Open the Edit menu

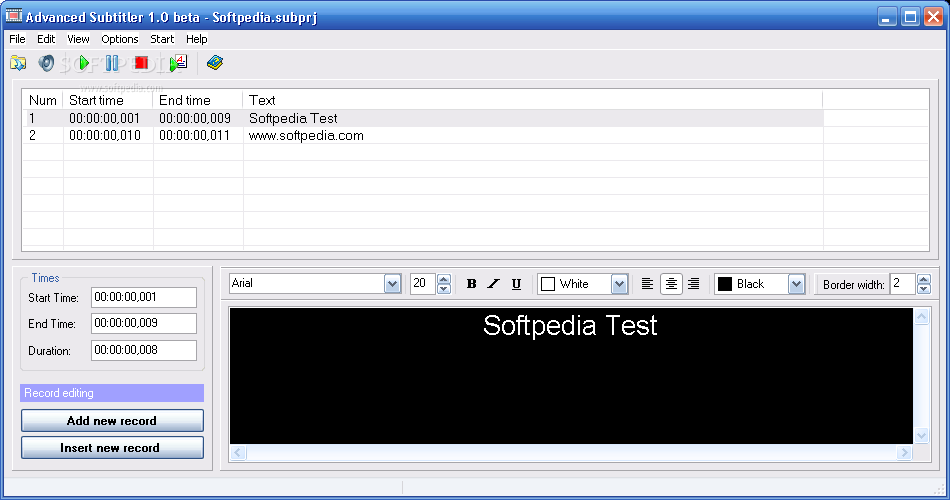(46, 39)
